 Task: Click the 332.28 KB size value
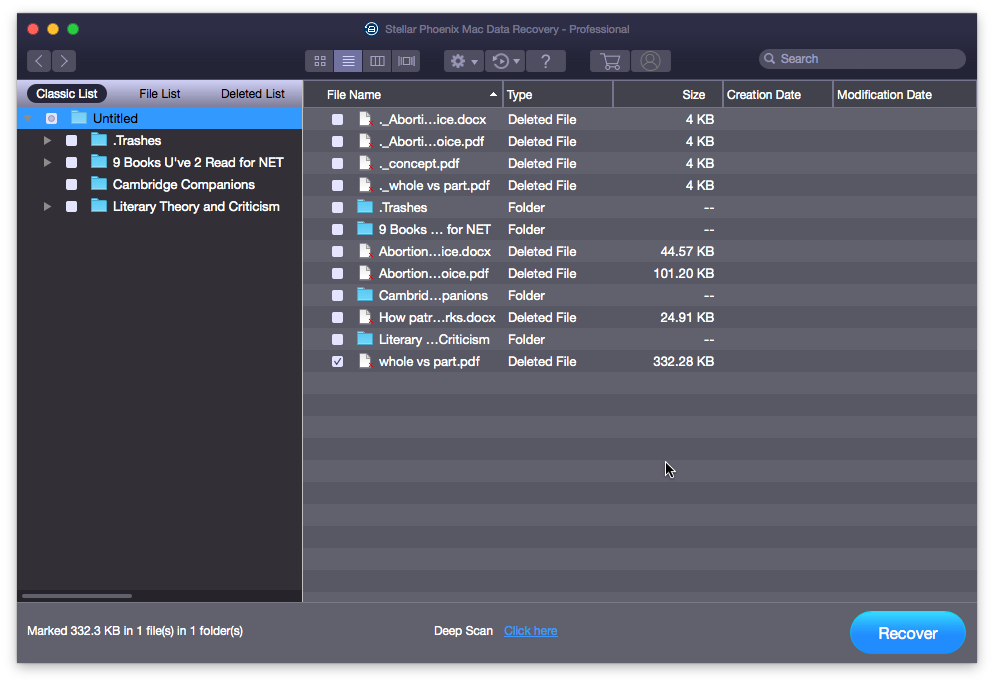point(683,361)
